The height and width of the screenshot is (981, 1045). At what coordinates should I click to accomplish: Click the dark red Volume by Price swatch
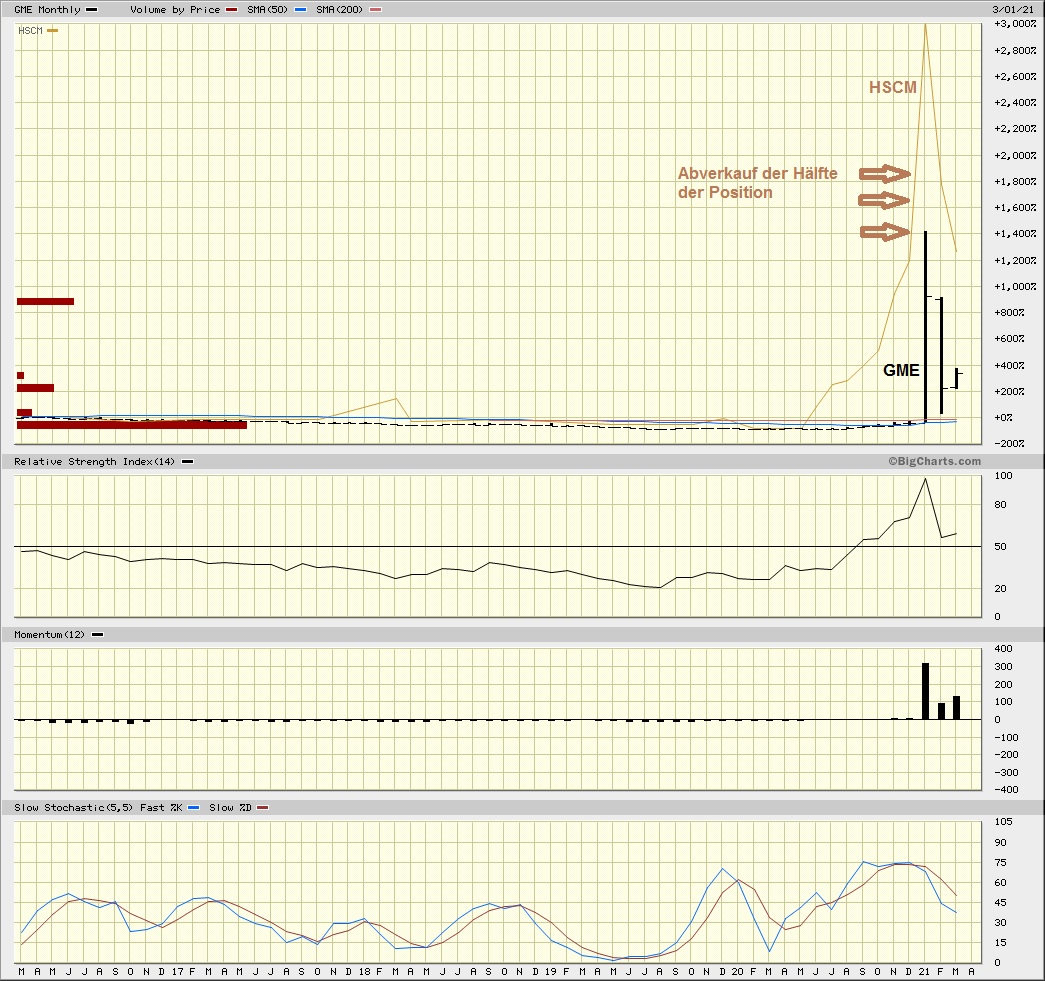click(231, 9)
